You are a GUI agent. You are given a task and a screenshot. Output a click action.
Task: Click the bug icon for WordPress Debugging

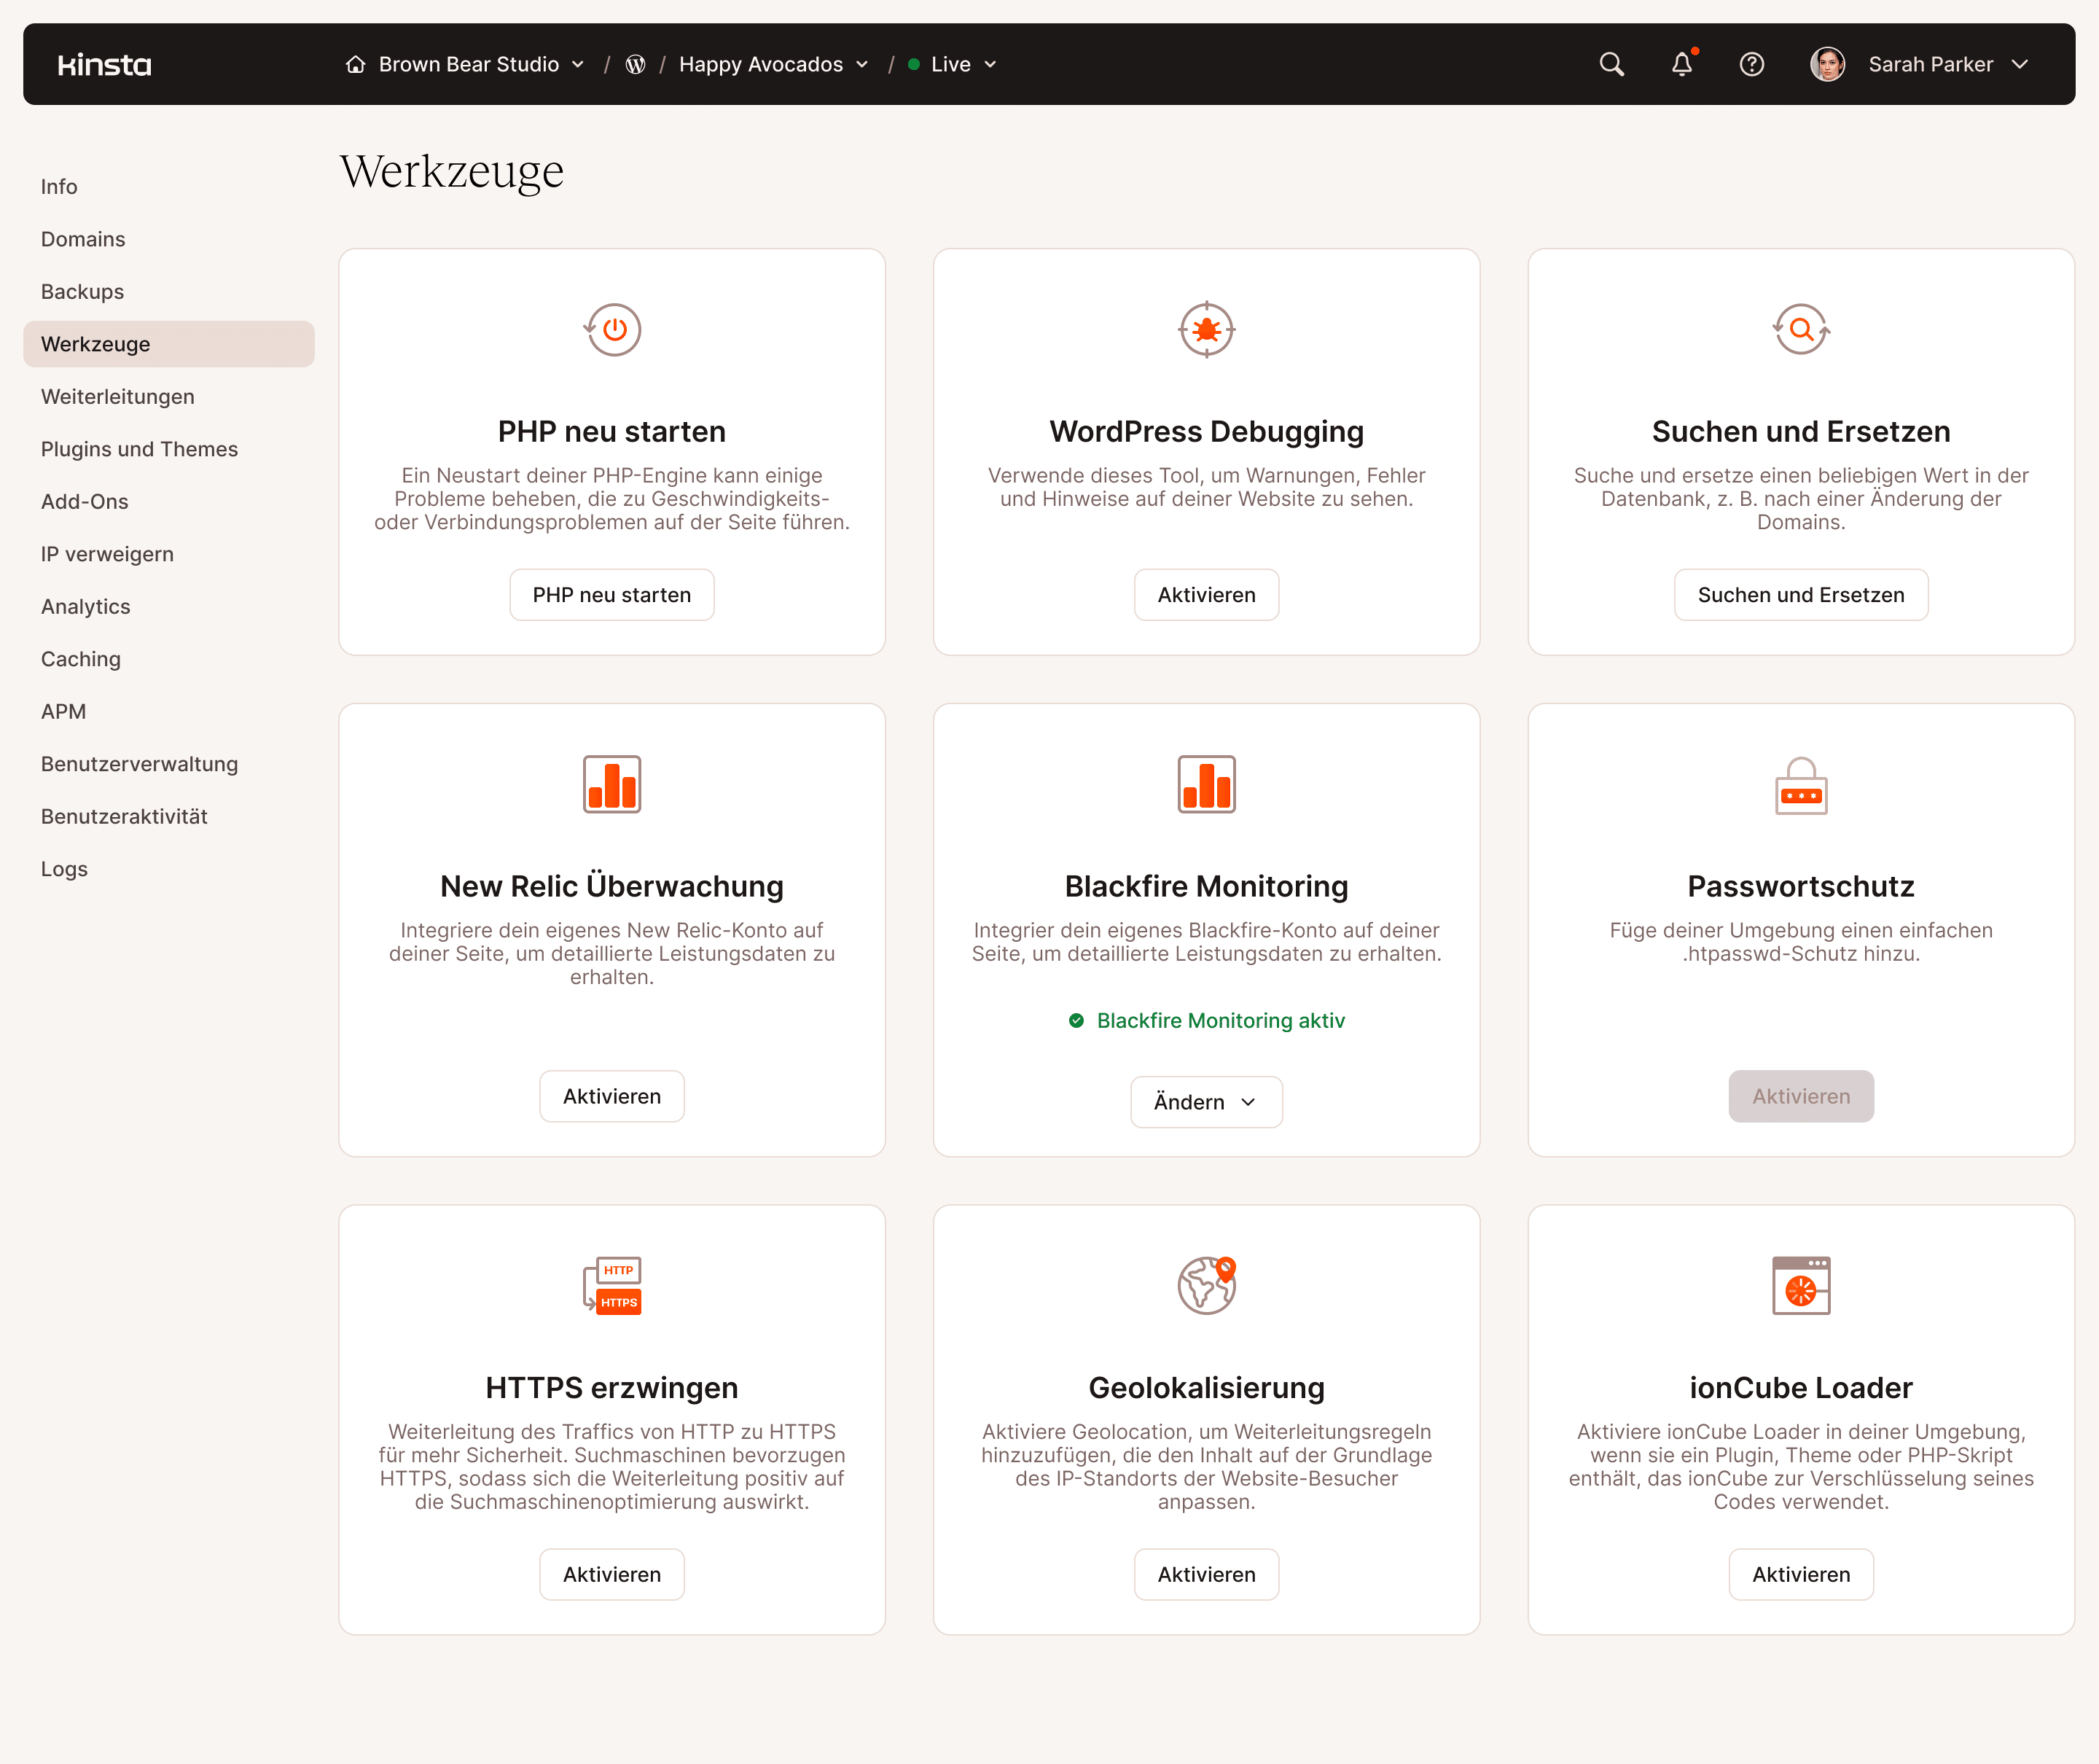point(1206,330)
